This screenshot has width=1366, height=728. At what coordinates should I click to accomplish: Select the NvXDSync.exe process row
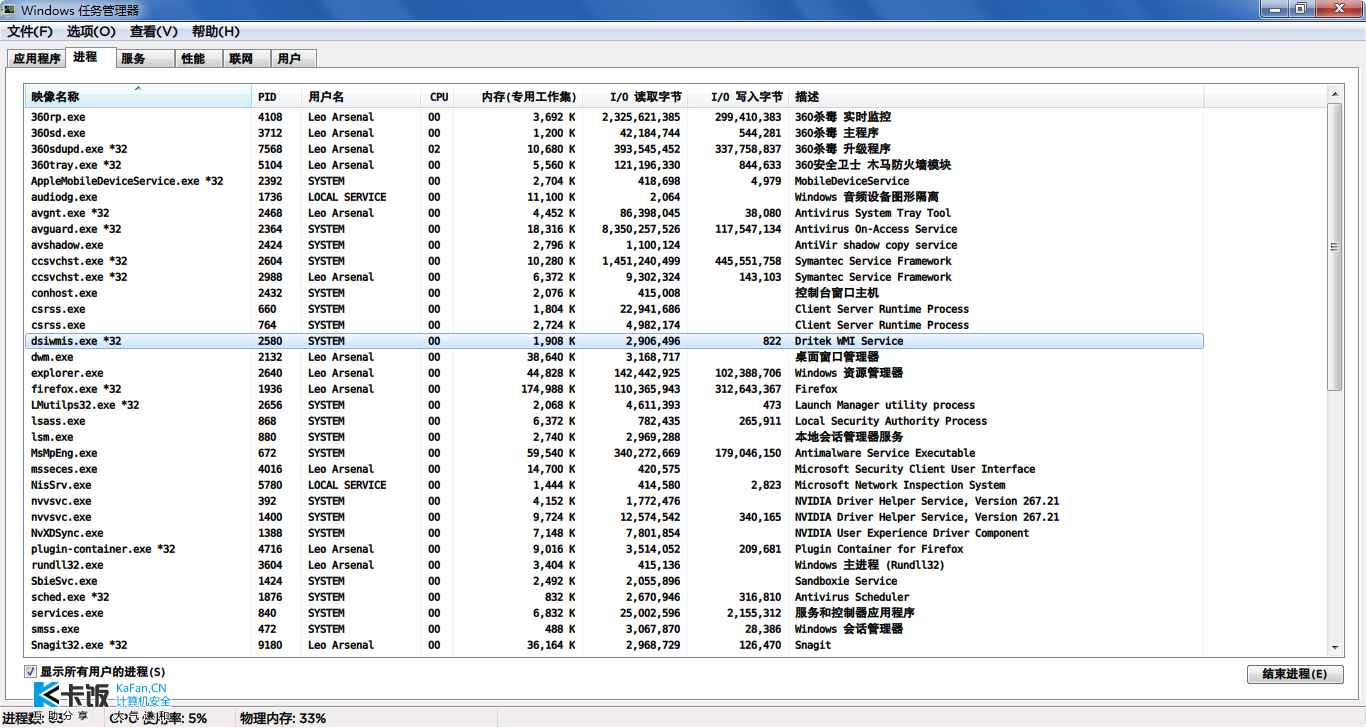(614, 533)
